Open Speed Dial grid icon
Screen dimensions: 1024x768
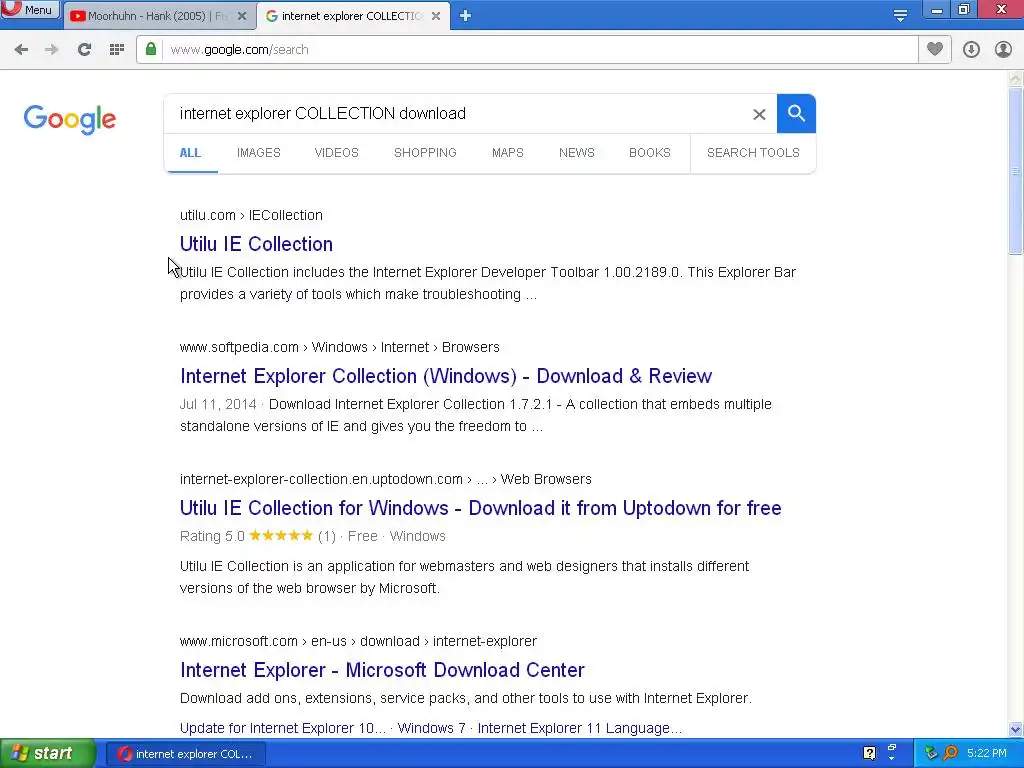click(x=117, y=50)
